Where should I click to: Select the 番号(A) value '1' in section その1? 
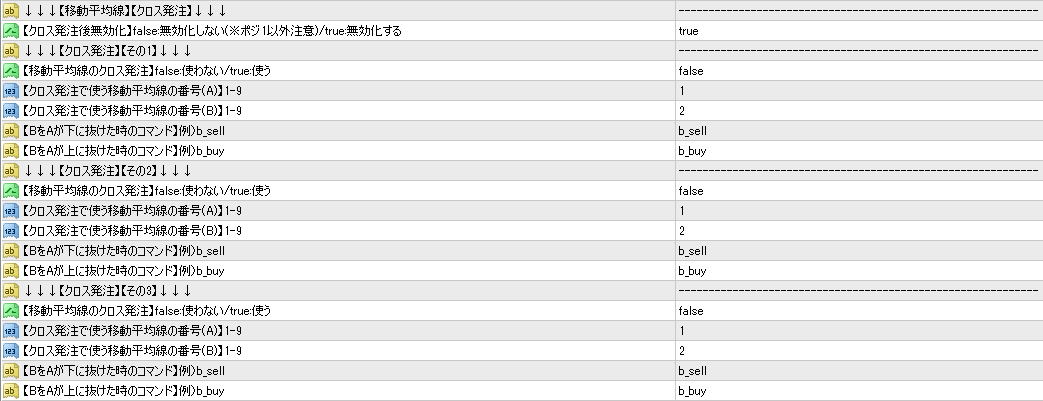tap(681, 91)
